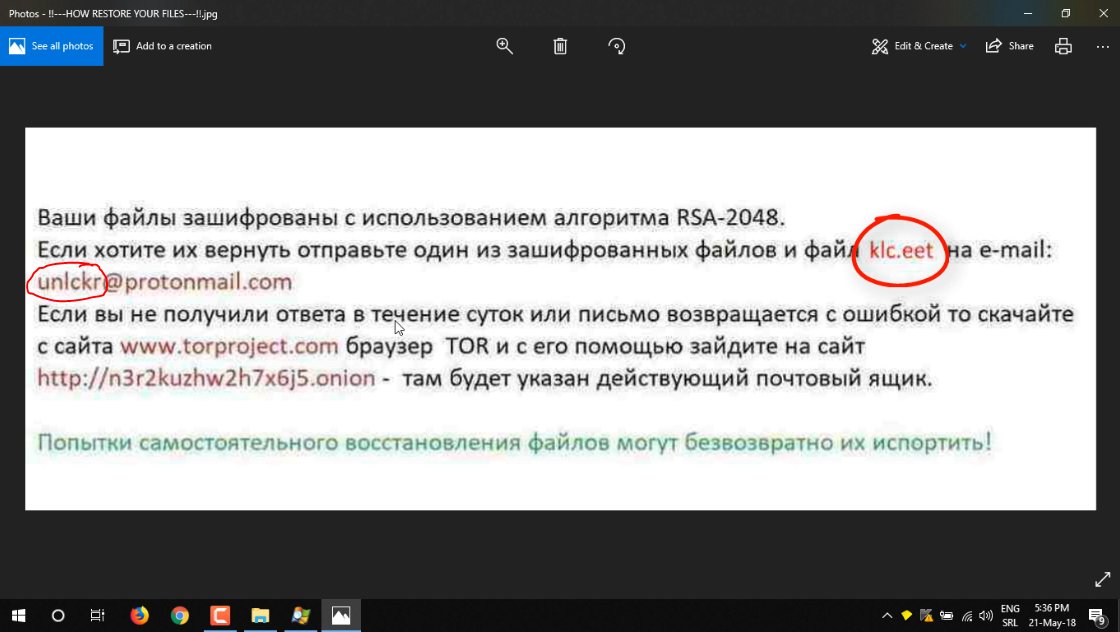Close the Photos window
This screenshot has height=632, width=1120.
pos(1103,13)
